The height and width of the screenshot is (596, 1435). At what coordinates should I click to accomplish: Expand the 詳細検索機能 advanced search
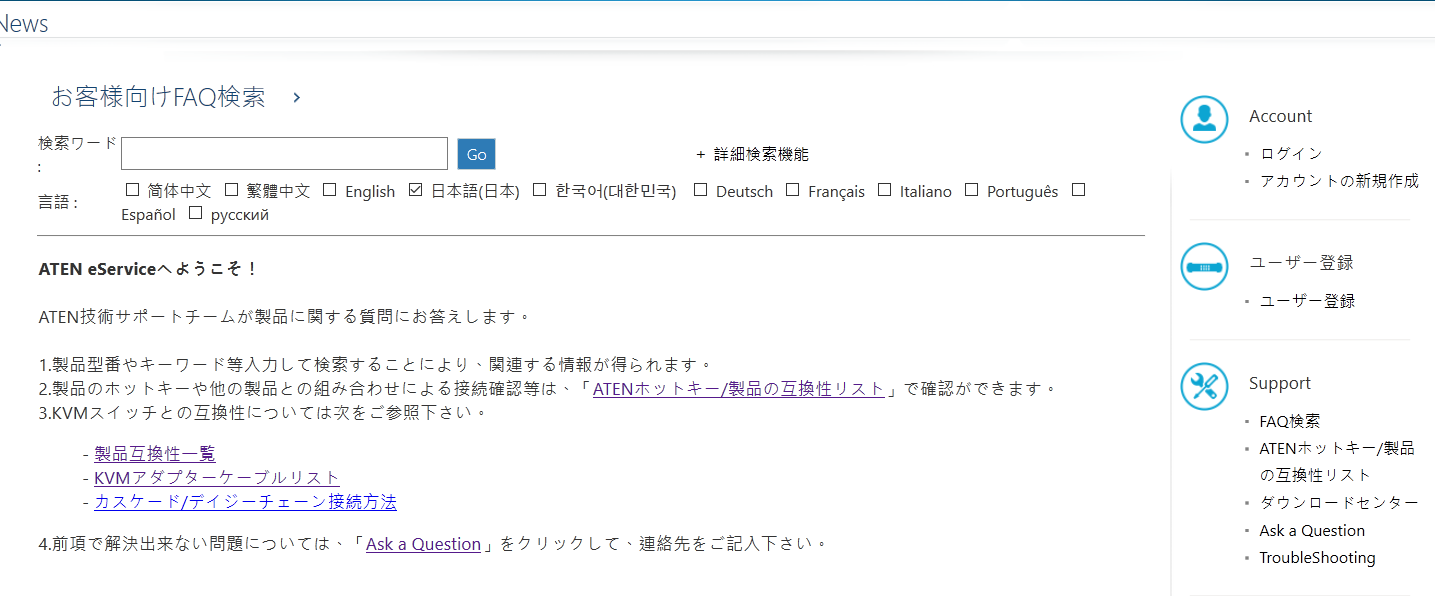752,154
